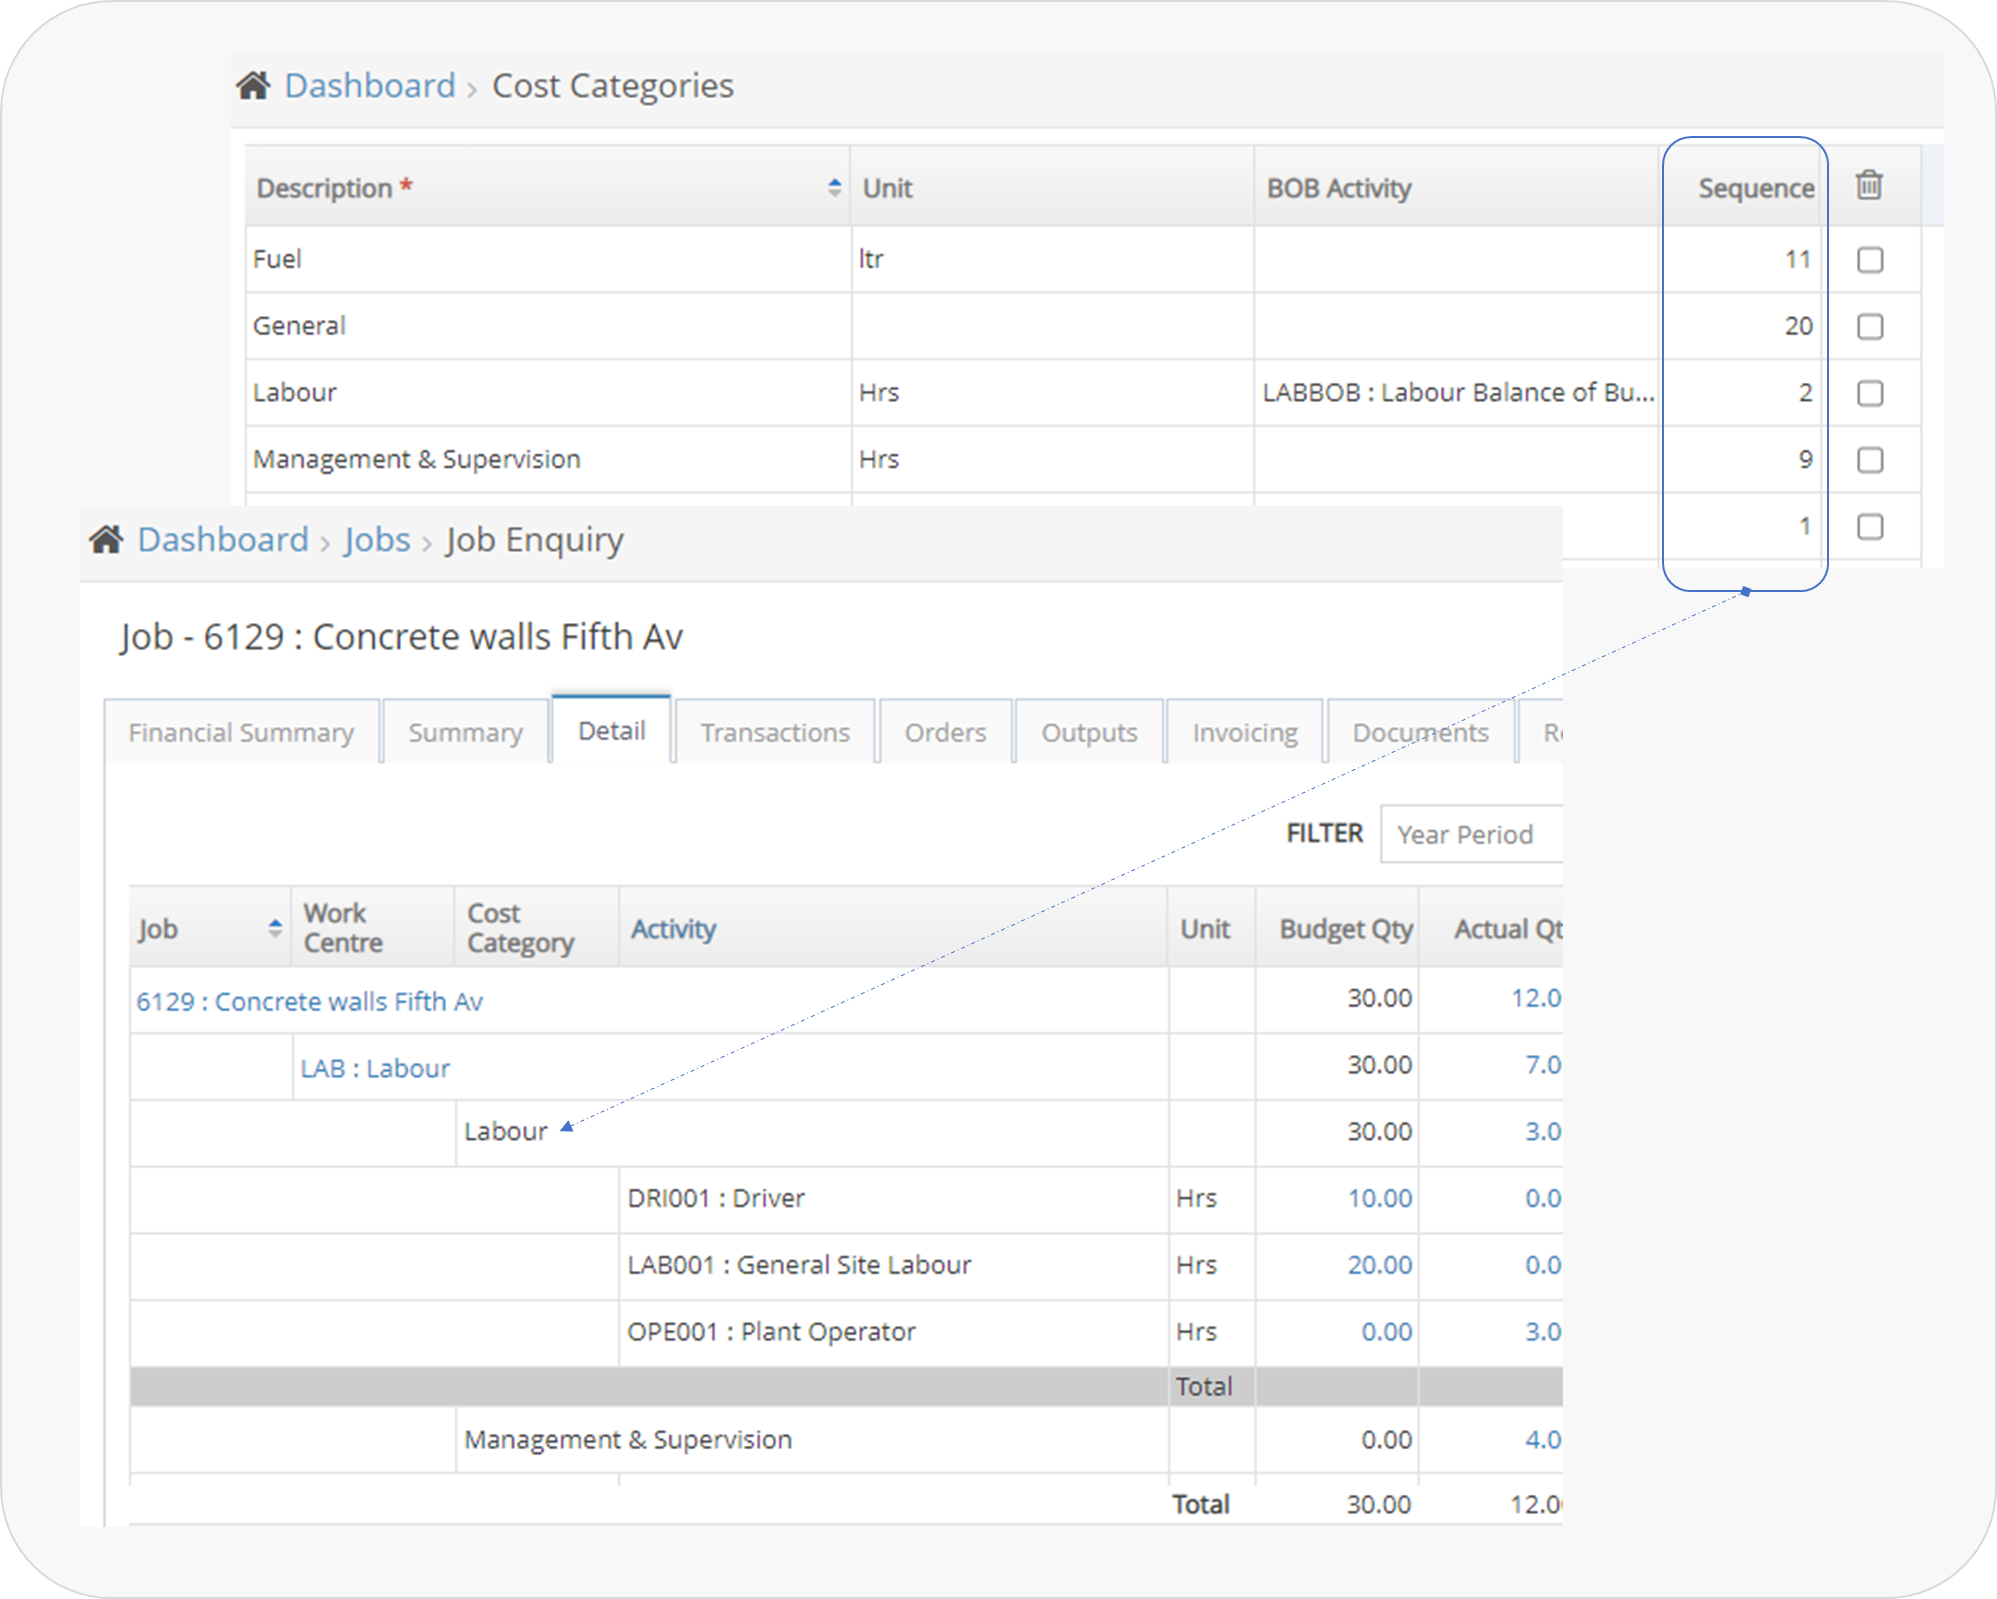The height and width of the screenshot is (1599, 1997).
Task: Check the checkbox on the Fuel row
Action: tap(1869, 259)
